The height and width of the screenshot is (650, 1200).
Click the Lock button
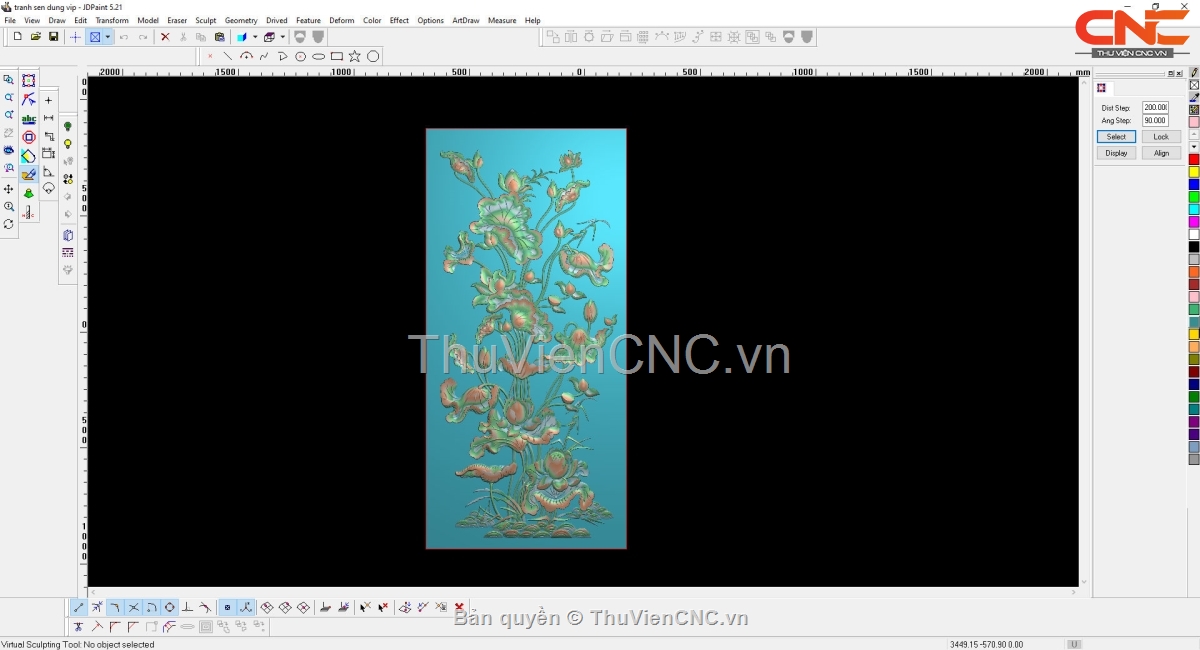click(x=1161, y=137)
